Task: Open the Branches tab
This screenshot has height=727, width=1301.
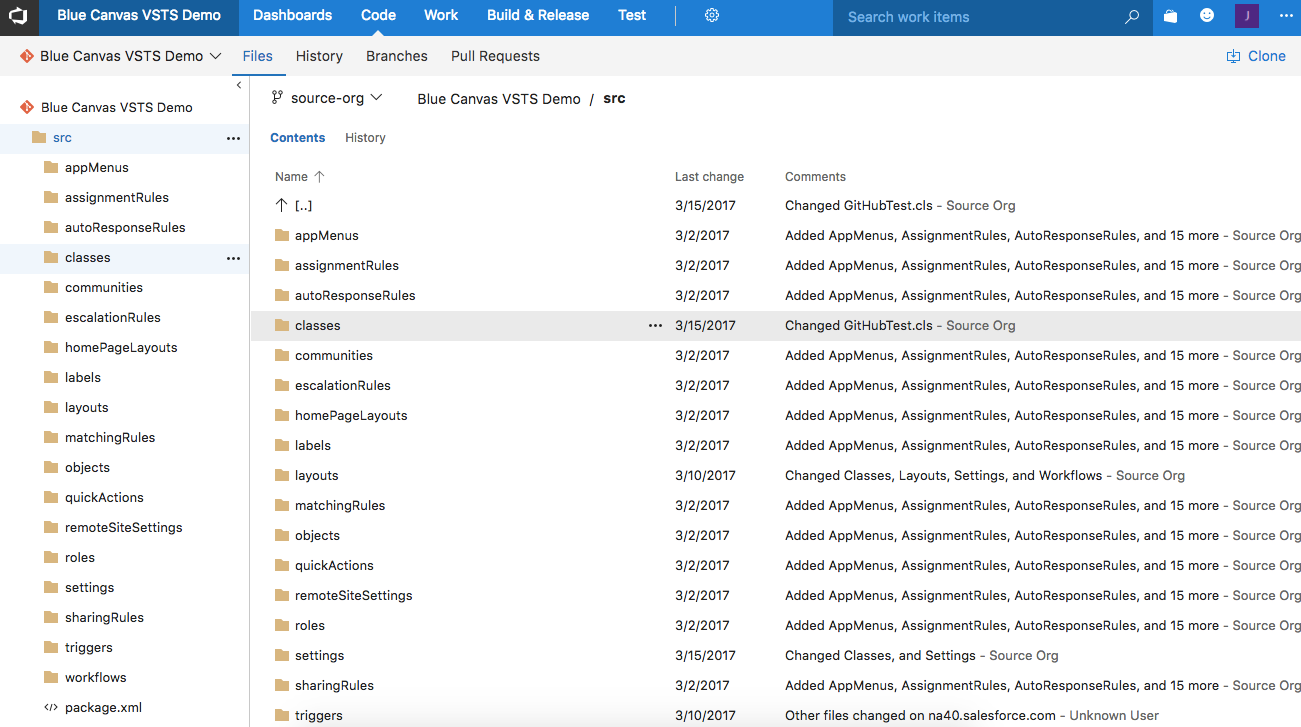Action: point(397,56)
